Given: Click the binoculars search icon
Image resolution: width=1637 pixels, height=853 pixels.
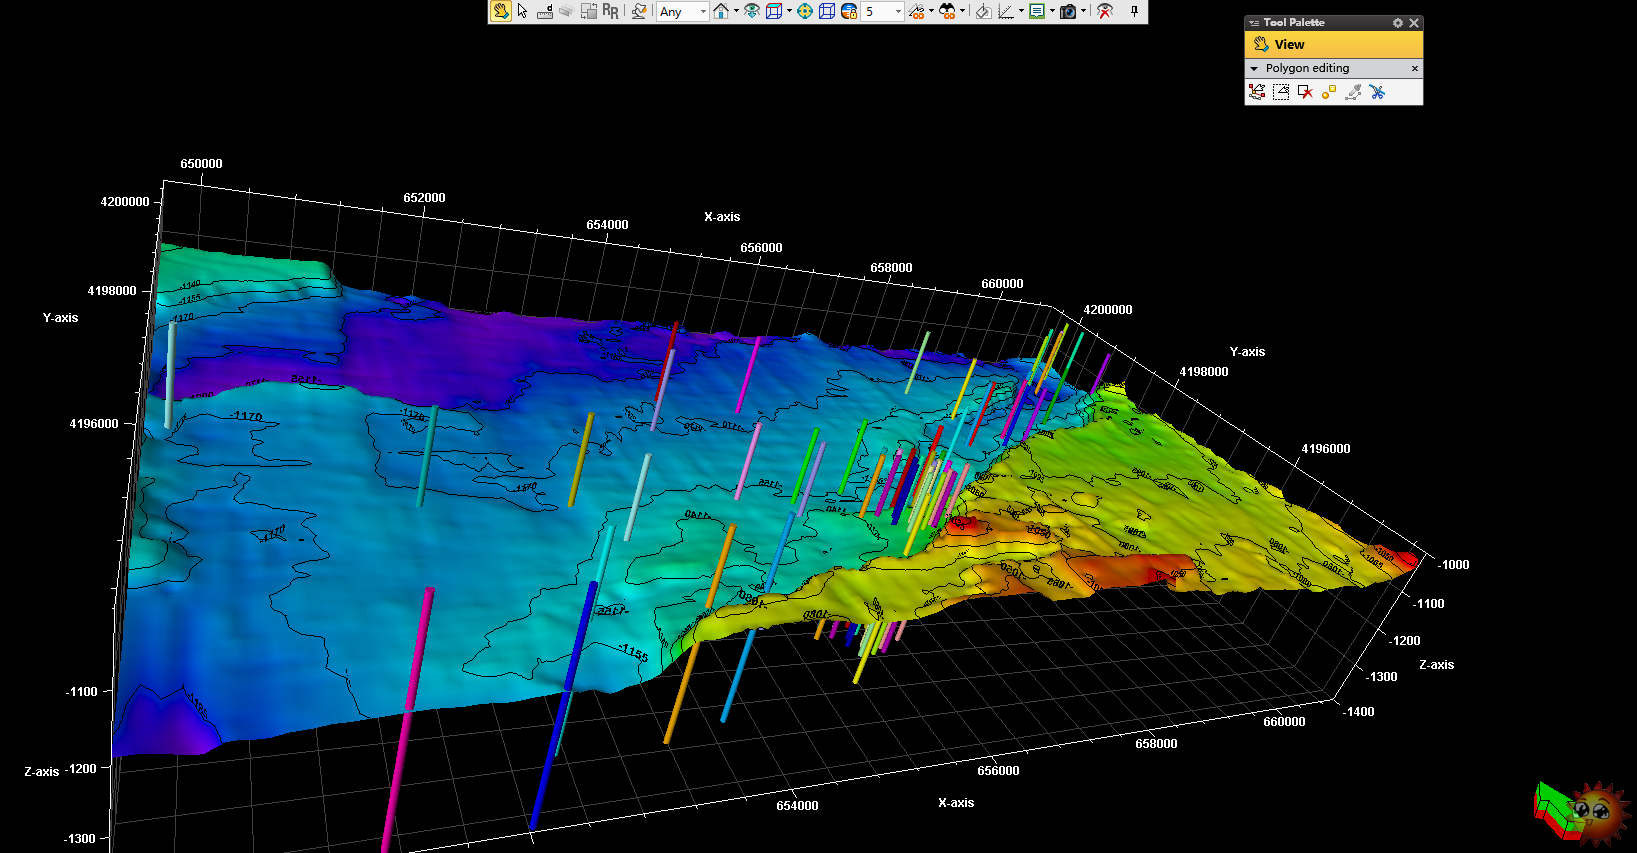Looking at the screenshot, I should tap(947, 11).
